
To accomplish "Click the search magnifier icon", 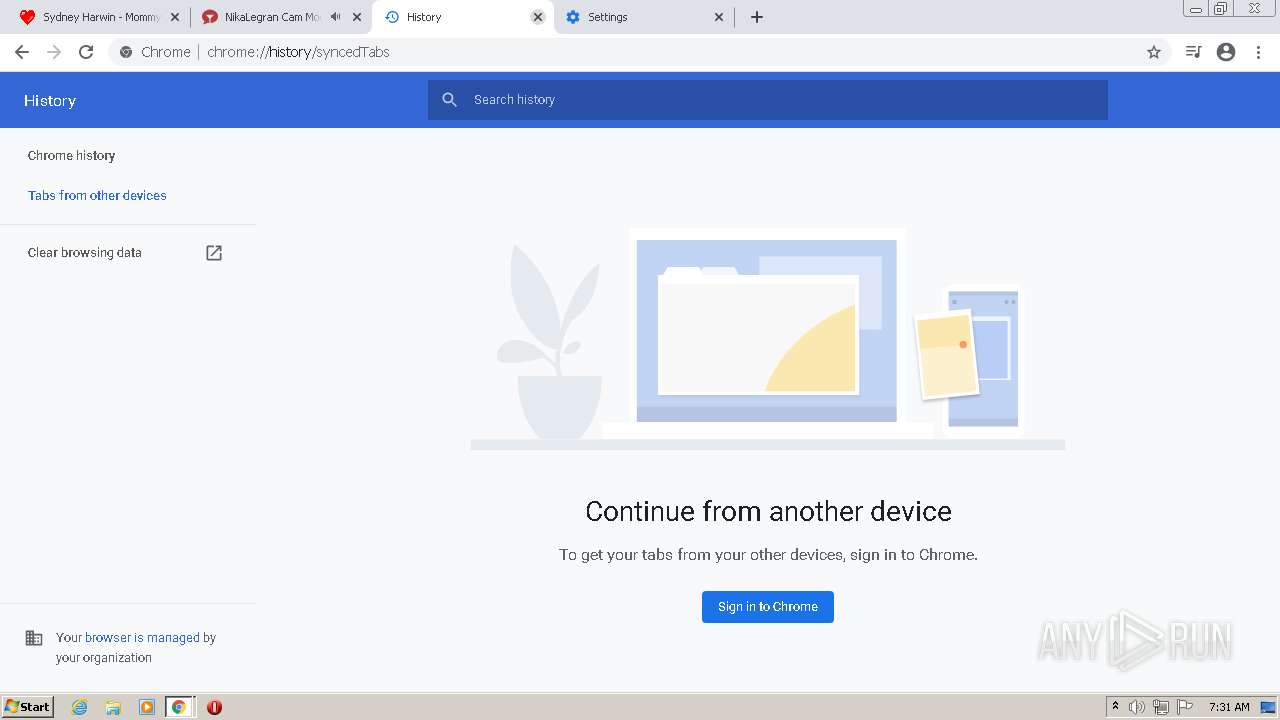I will (450, 100).
